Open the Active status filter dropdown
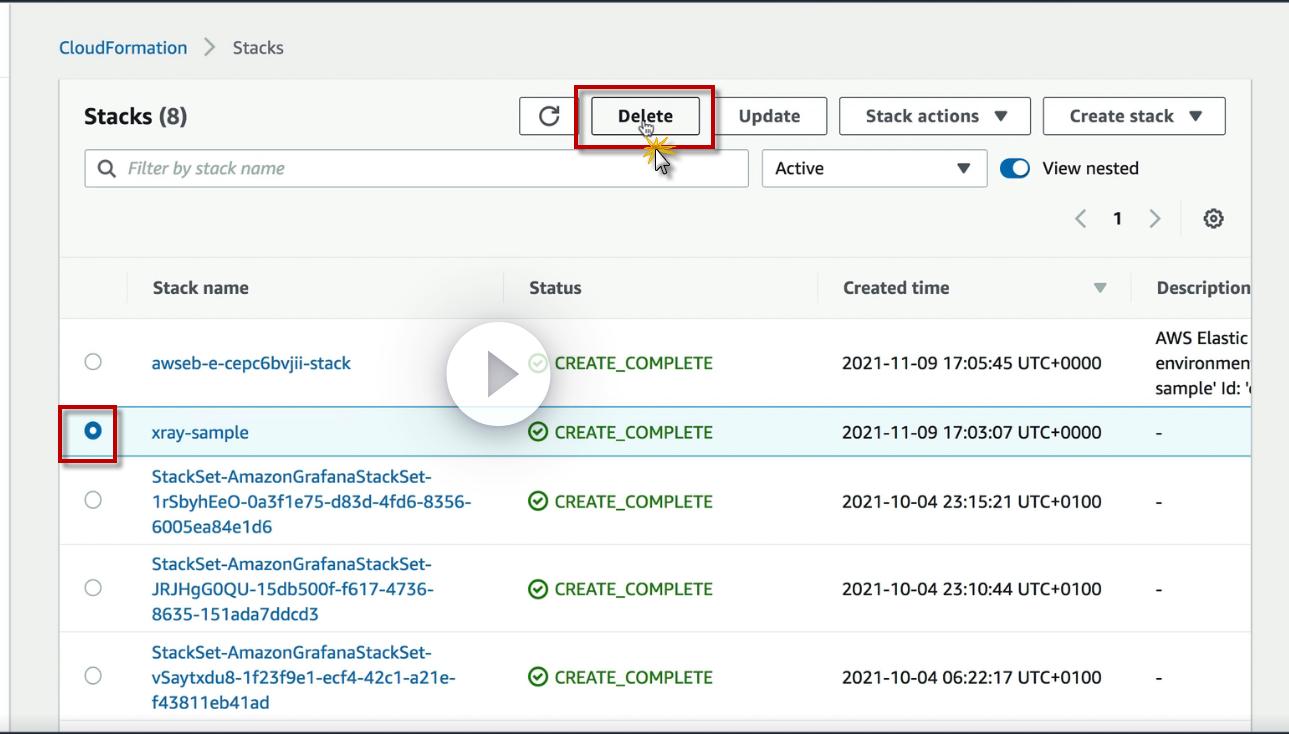Image resolution: width=1289 pixels, height=734 pixels. click(874, 169)
